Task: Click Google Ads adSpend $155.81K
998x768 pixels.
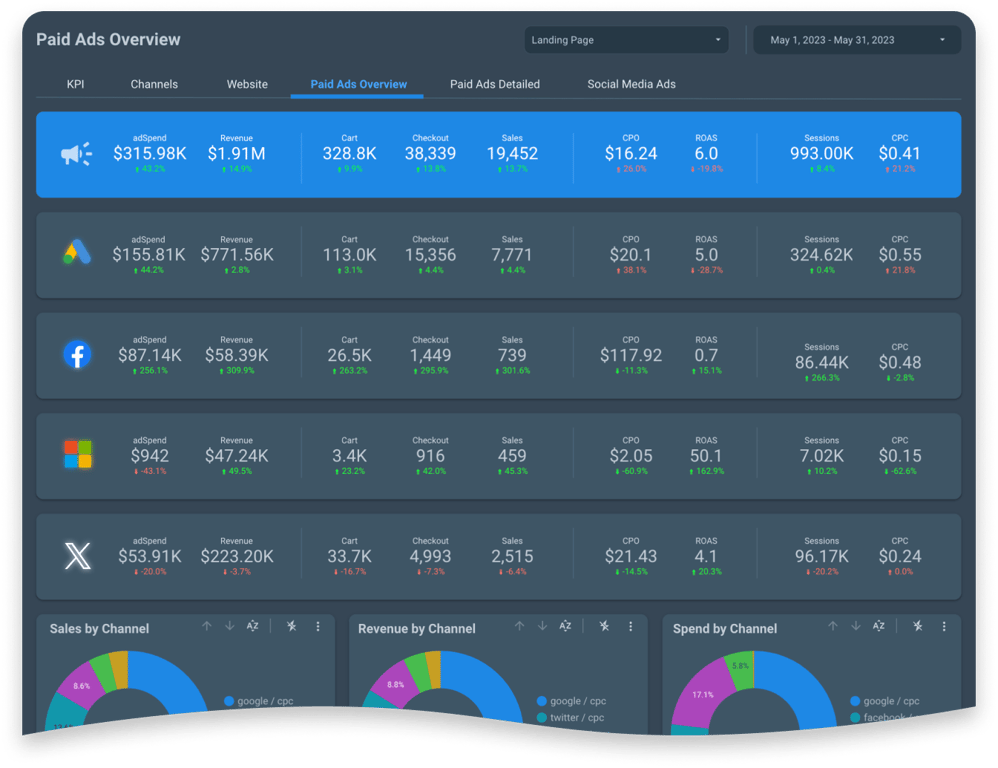Action: click(149, 255)
